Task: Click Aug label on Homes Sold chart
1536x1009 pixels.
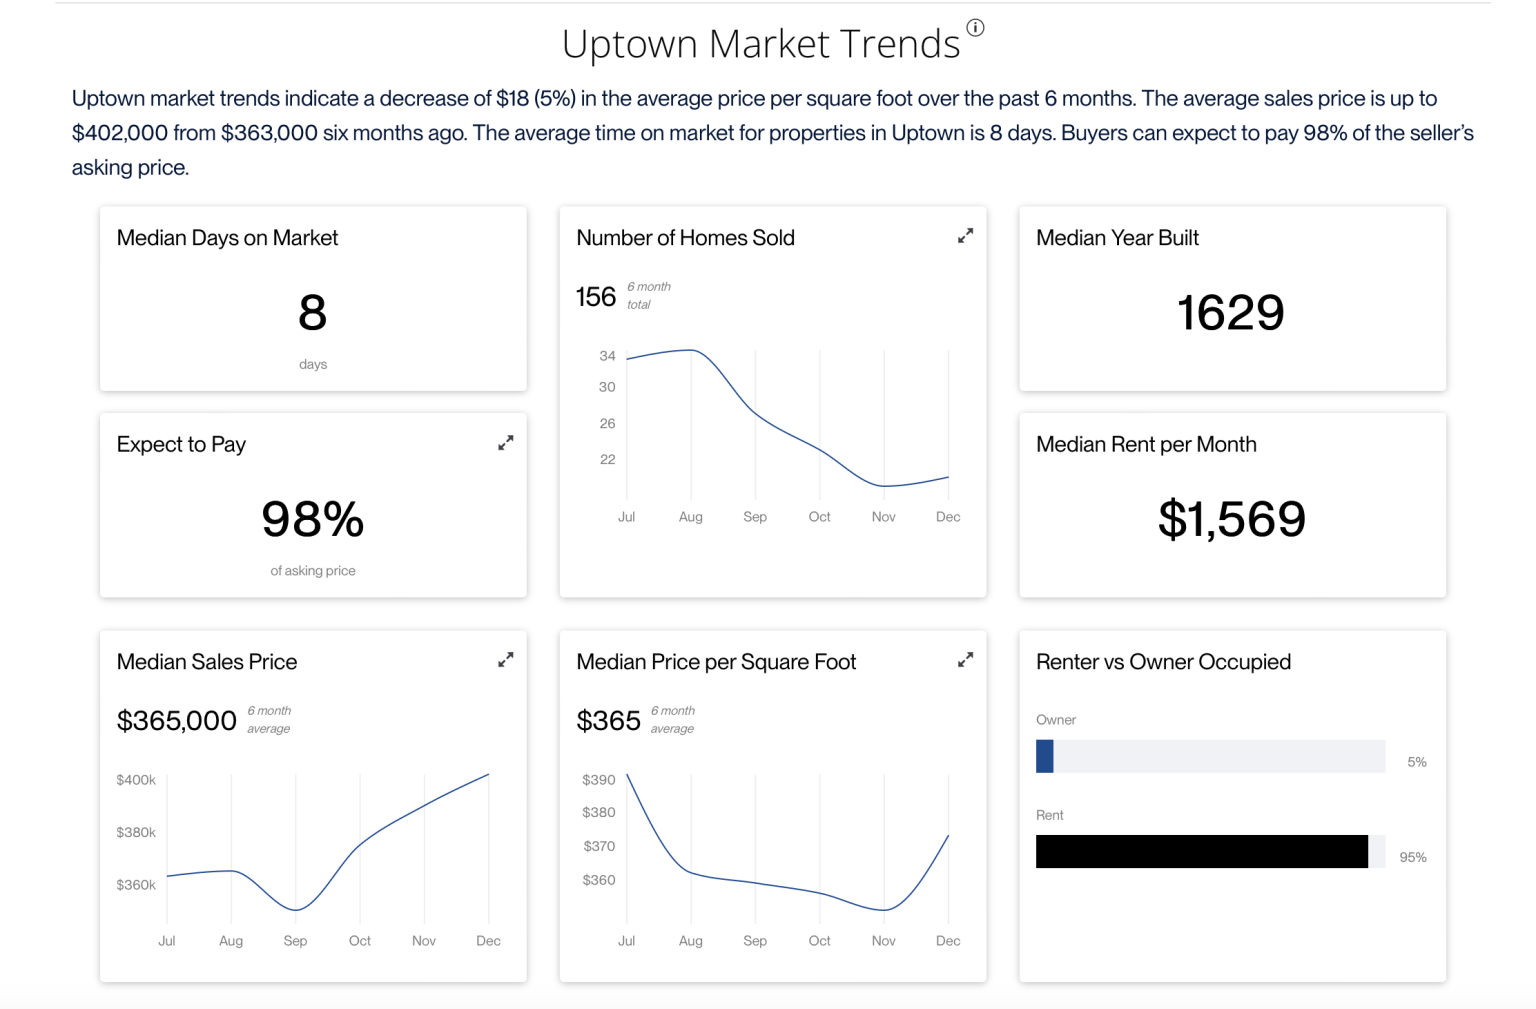Action: 691,517
